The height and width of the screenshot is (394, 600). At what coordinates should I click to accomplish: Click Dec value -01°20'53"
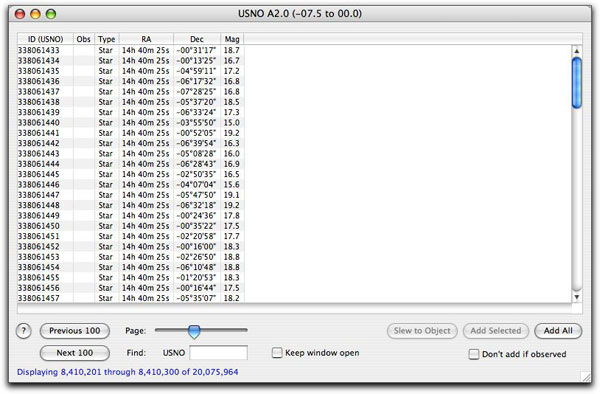point(196,278)
